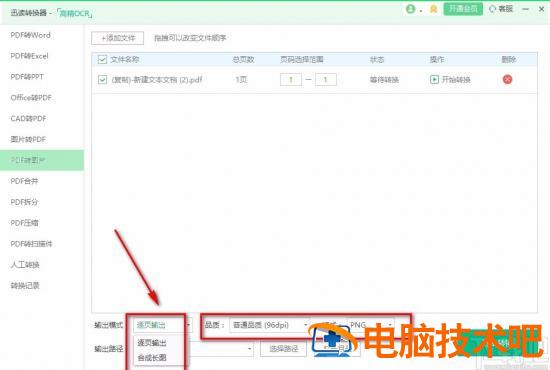This screenshot has height=370, width=550.
Task: Select PDF转PPT in sidebar
Action: pyautogui.click(x=27, y=76)
